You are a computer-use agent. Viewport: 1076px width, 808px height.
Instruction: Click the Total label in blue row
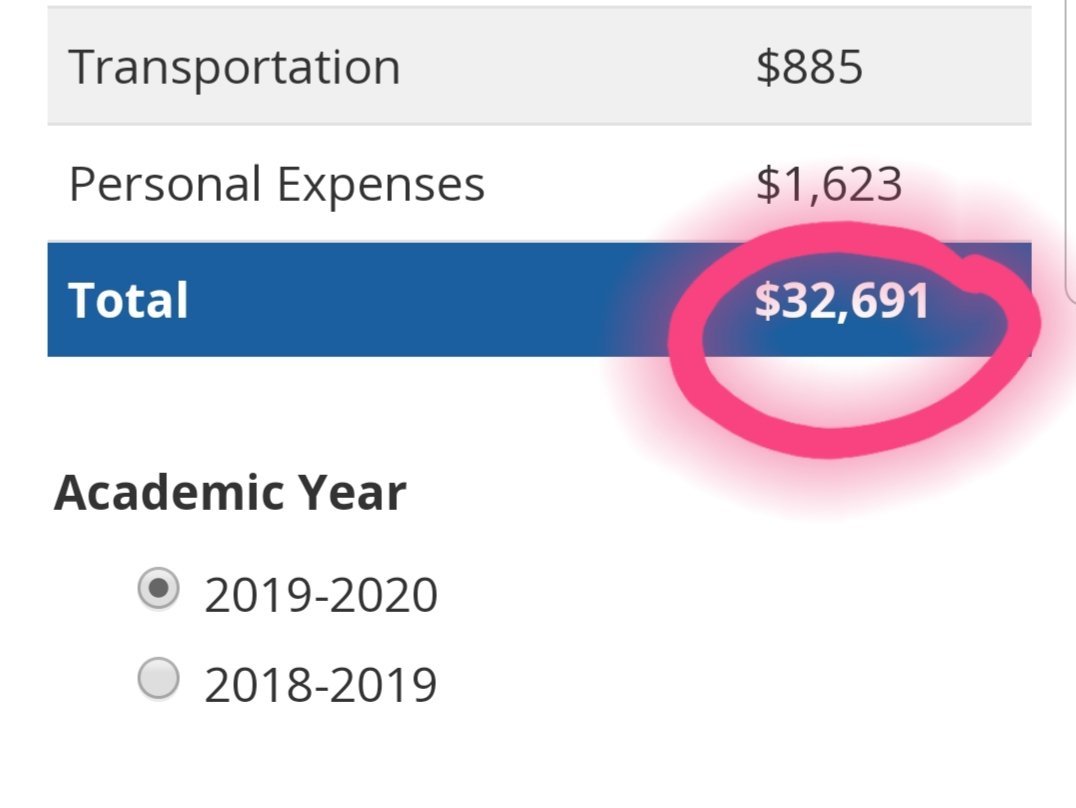coord(128,301)
